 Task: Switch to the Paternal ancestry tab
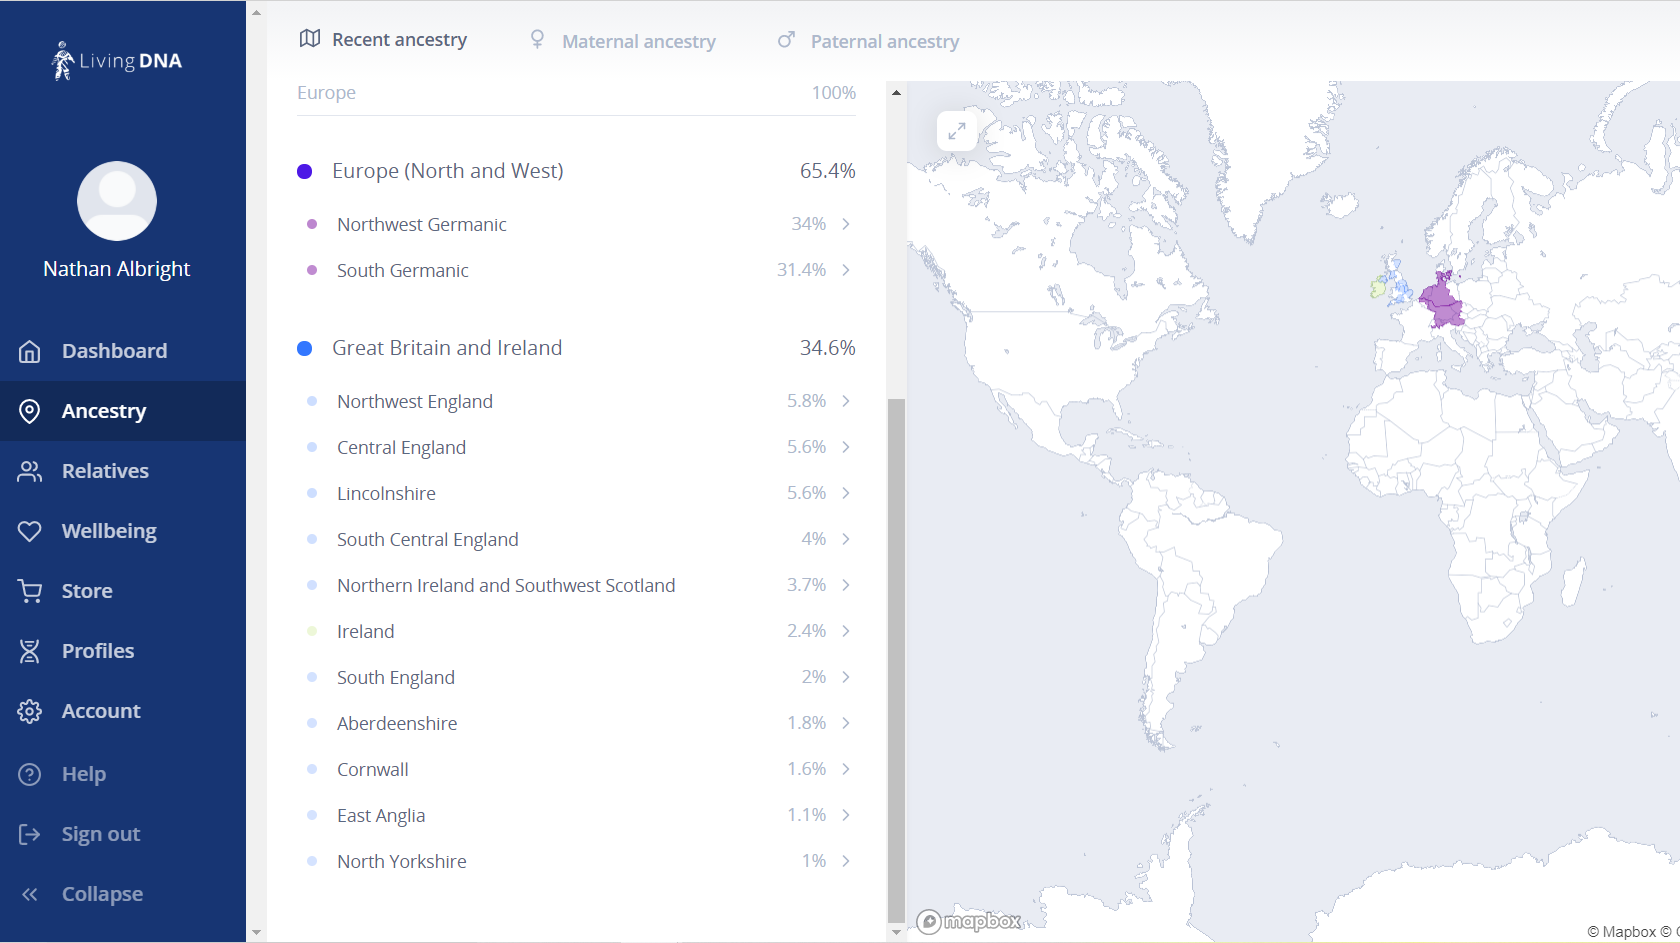[x=868, y=41]
